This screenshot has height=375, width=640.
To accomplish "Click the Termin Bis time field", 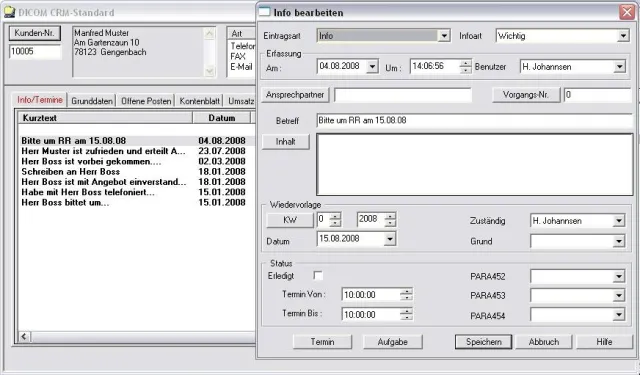I will (x=371, y=314).
